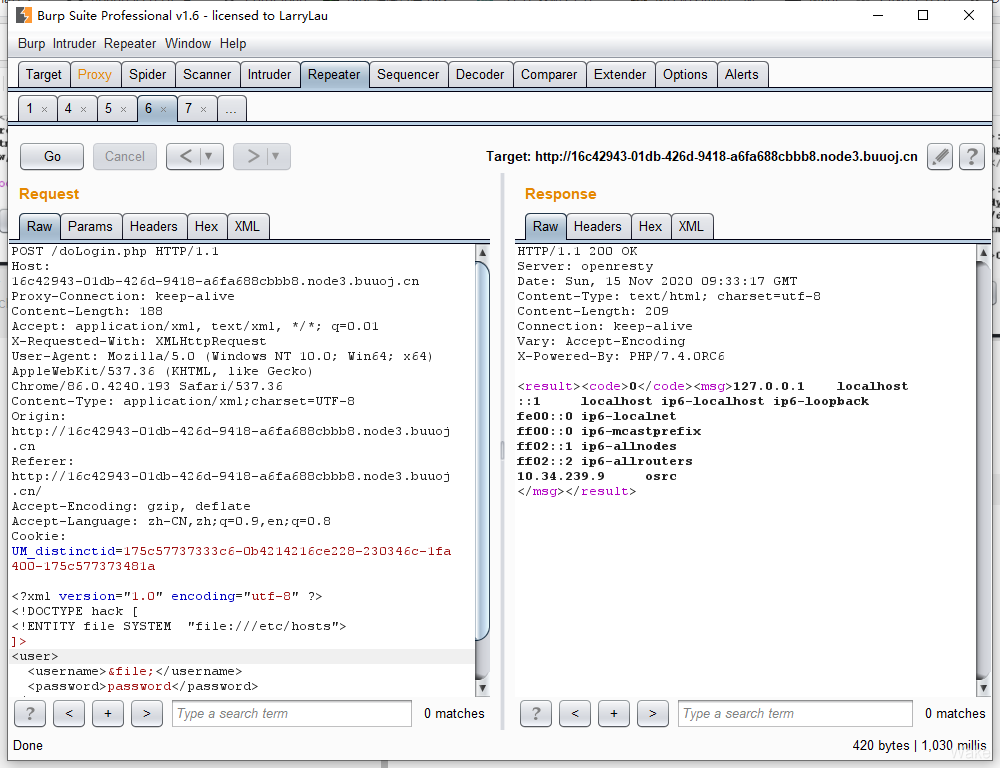Open the Window menu
Viewport: 1000px width, 768px height.
(188, 43)
